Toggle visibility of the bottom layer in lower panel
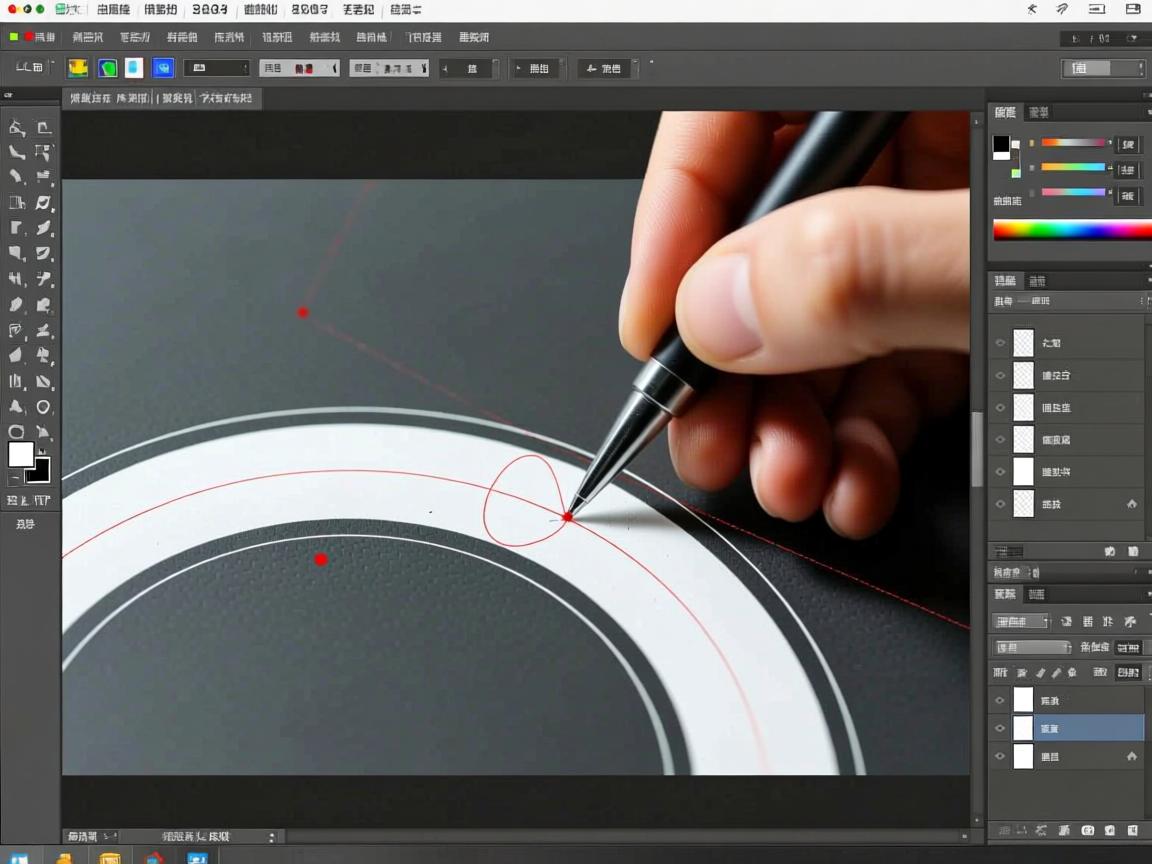This screenshot has width=1152, height=864. [x=1000, y=757]
